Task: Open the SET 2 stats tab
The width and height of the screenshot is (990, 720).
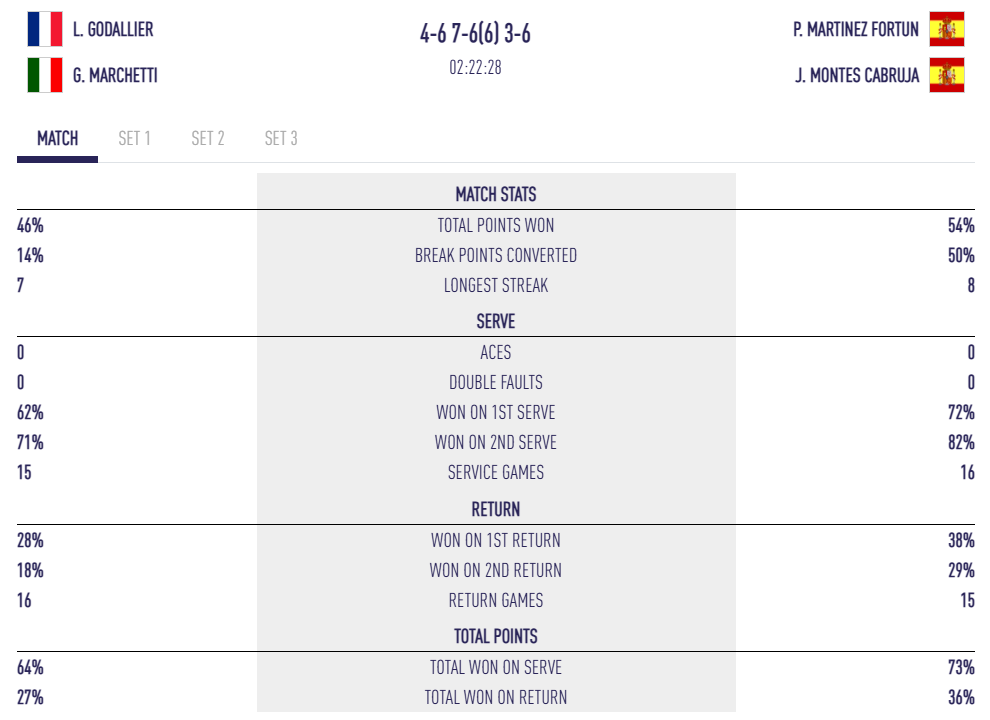Action: click(208, 139)
